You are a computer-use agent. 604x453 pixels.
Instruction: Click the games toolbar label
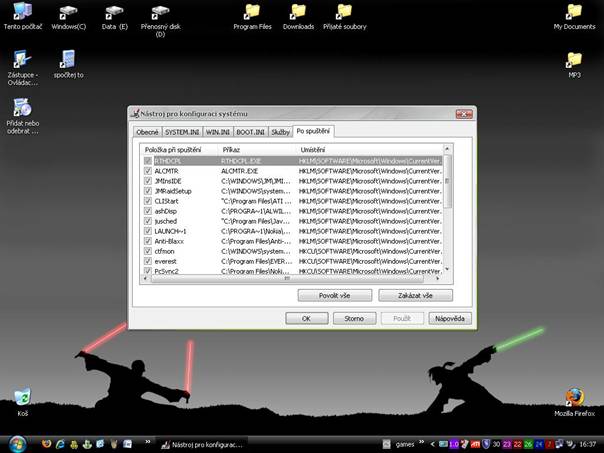405,445
